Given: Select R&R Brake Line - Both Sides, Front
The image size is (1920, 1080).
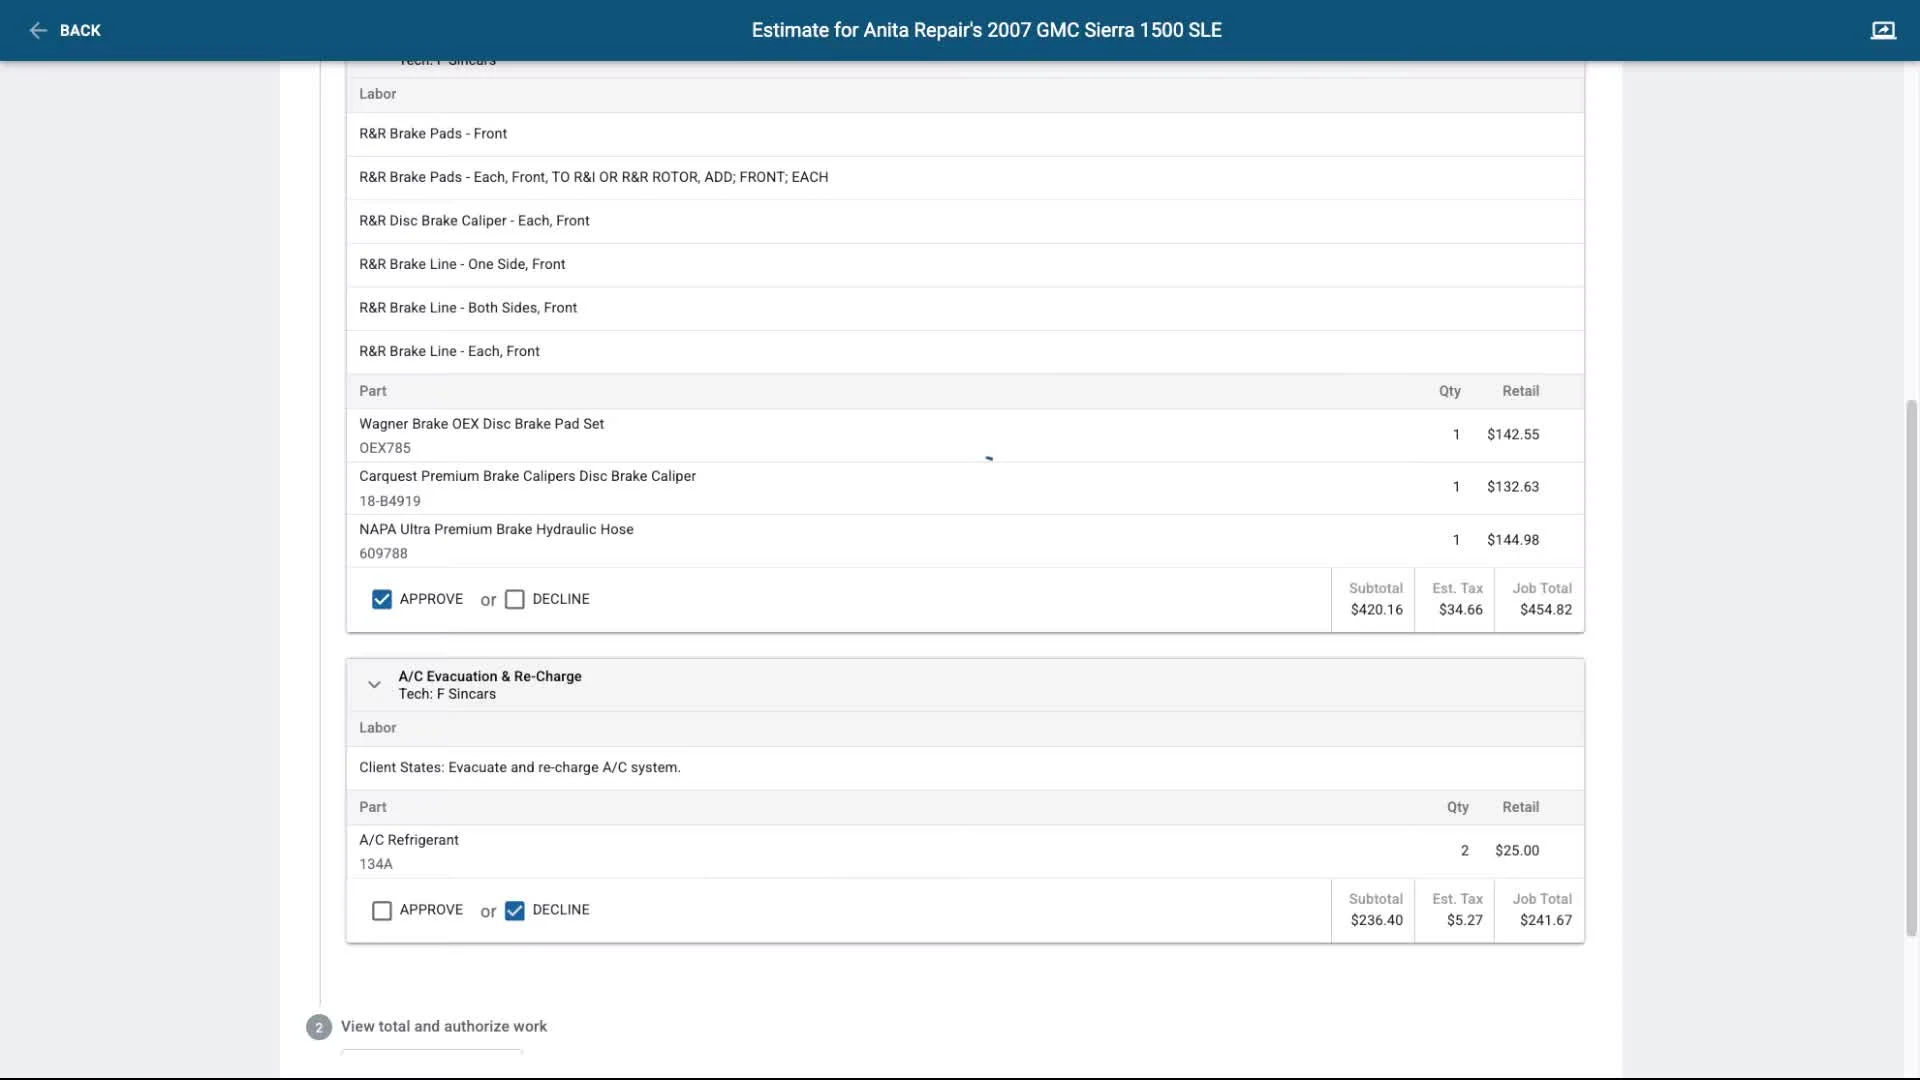Looking at the screenshot, I should [x=965, y=308].
